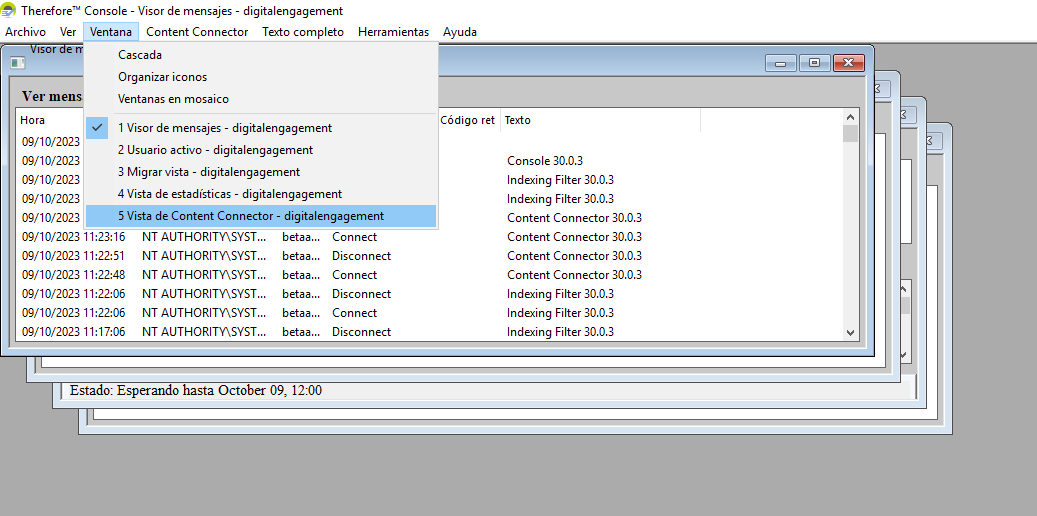Click the message list vertical scrollbar thumb
1037x516 pixels.
(x=850, y=134)
